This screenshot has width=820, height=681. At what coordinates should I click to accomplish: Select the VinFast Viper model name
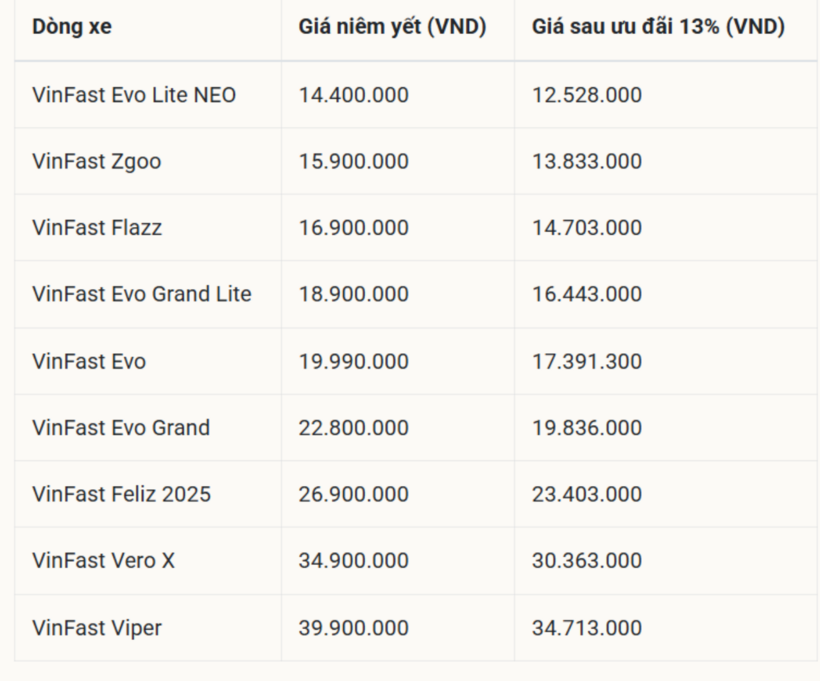pos(97,628)
